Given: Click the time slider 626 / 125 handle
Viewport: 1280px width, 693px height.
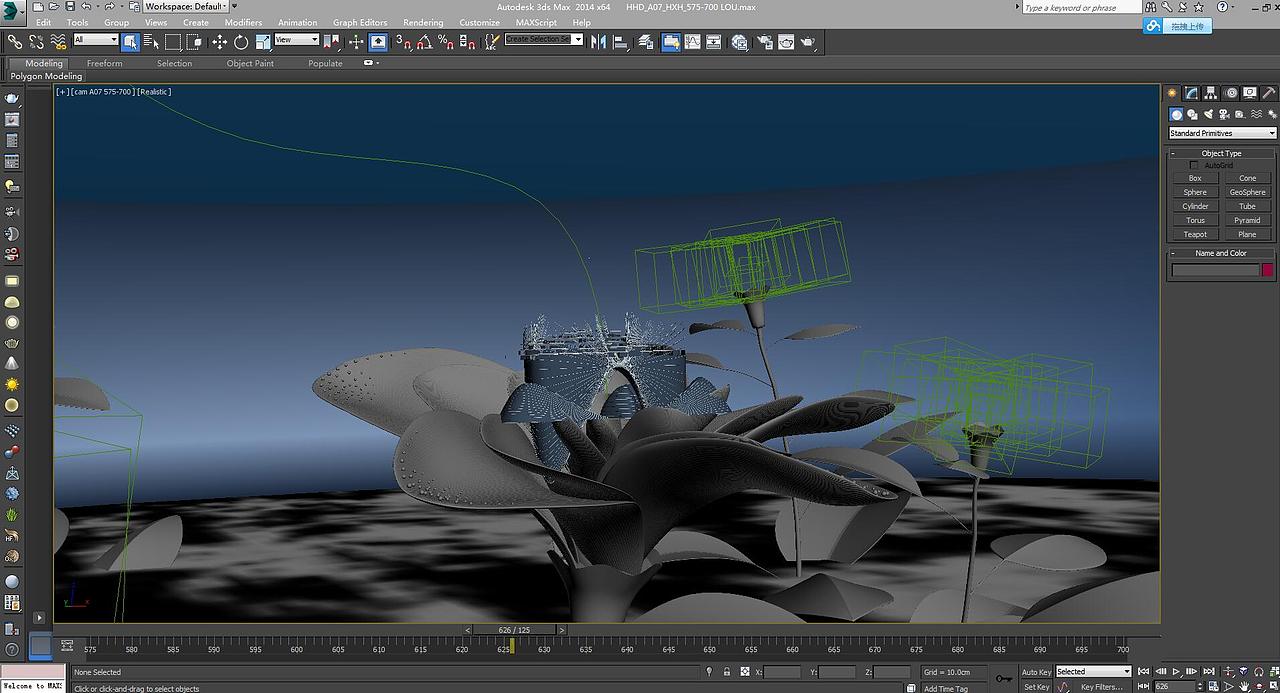Looking at the screenshot, I should (x=515, y=630).
